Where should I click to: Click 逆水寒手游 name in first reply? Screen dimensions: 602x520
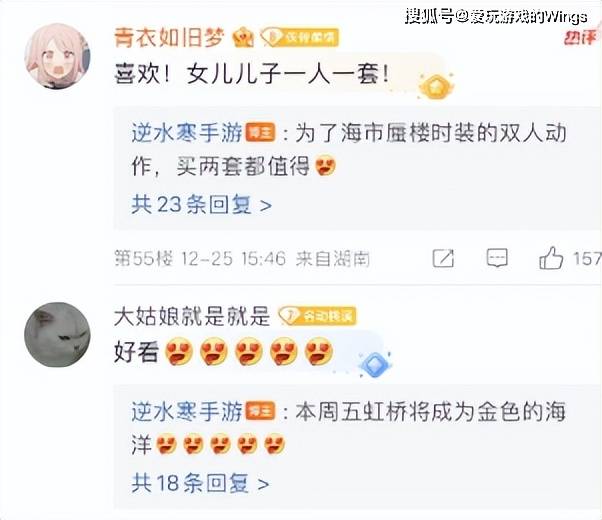187,133
